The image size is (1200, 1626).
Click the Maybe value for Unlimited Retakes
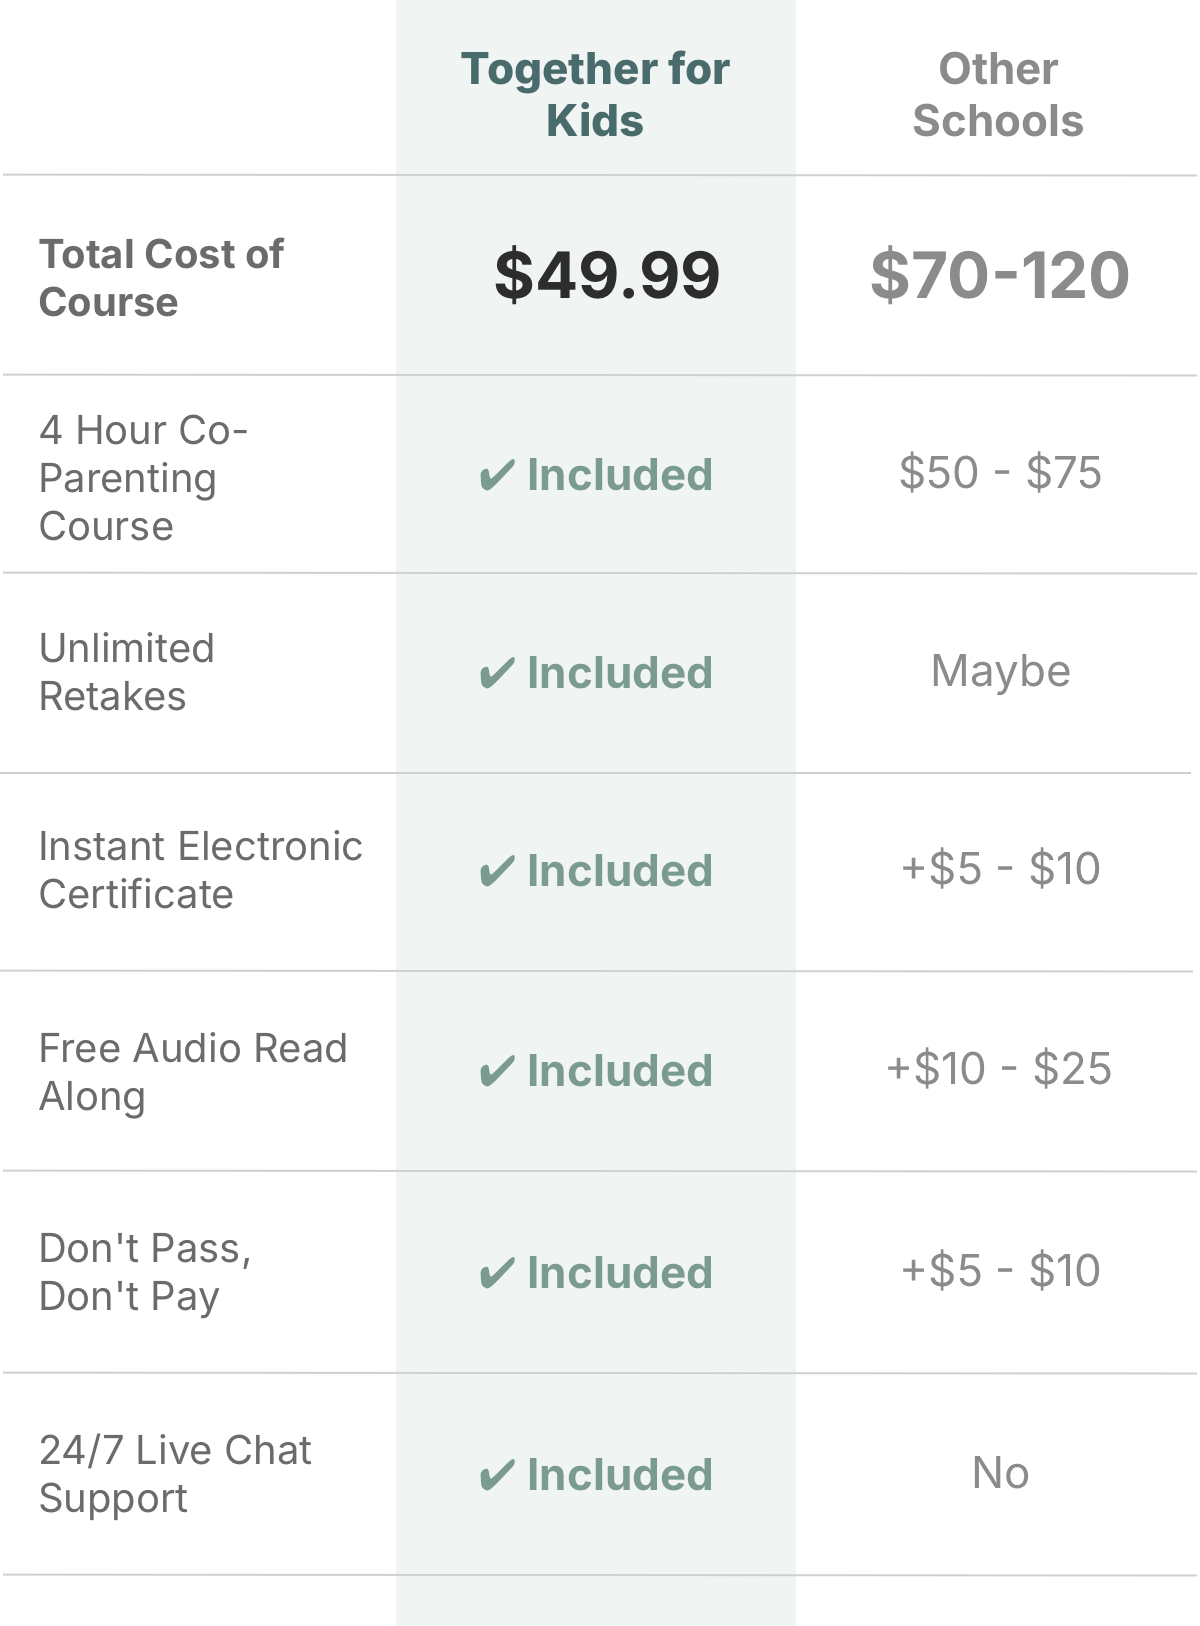coord(1001,671)
